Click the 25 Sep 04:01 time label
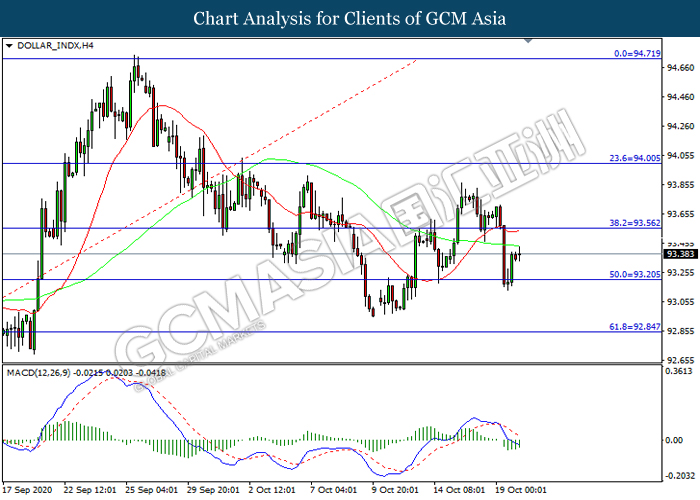 click(151, 490)
